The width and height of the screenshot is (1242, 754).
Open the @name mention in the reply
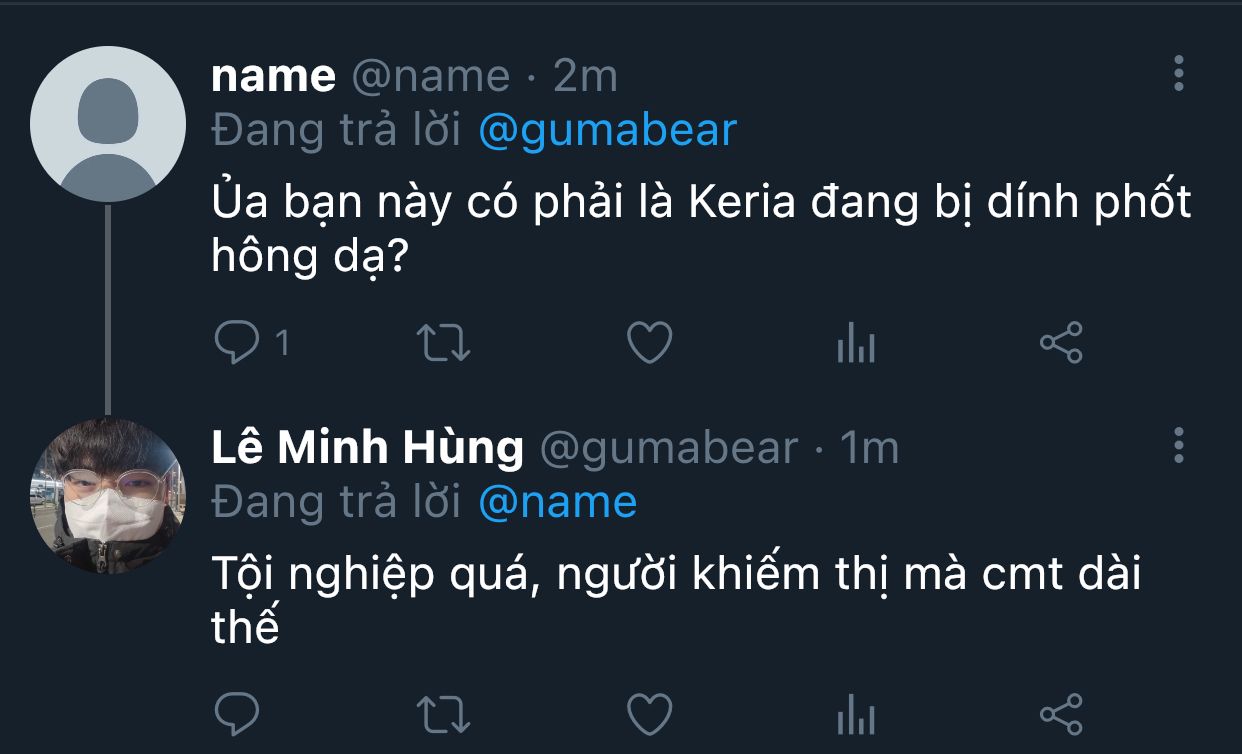coord(558,502)
